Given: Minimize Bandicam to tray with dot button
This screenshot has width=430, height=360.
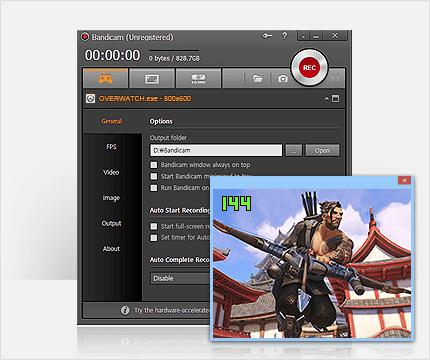Looking at the screenshot, I should 303,36.
